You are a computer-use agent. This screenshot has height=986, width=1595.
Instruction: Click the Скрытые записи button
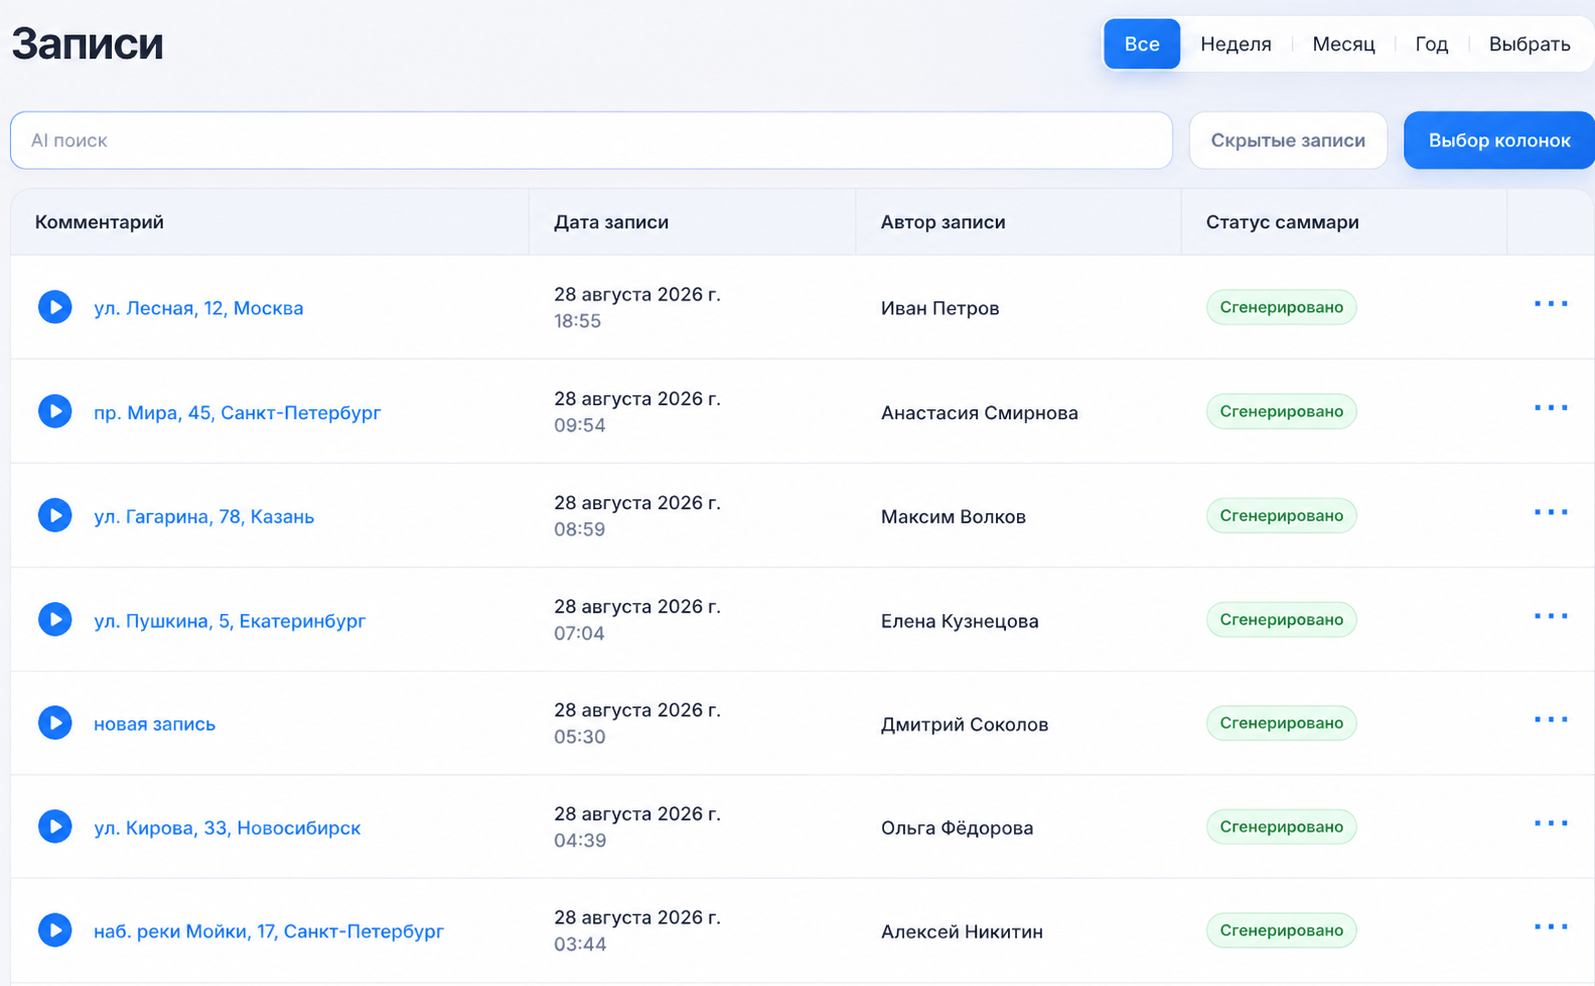click(1288, 140)
